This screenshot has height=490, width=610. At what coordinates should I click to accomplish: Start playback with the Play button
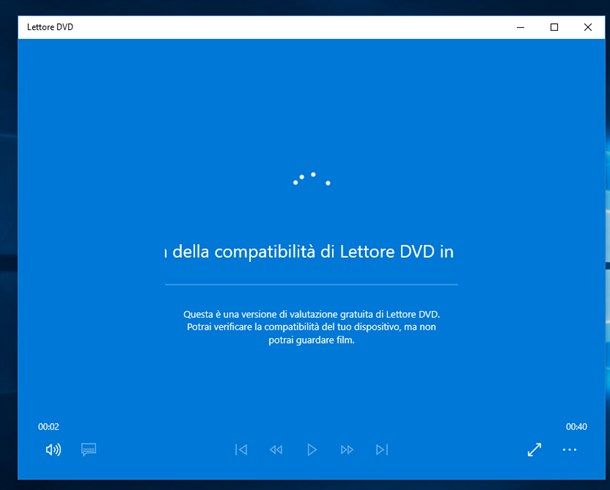pos(312,450)
